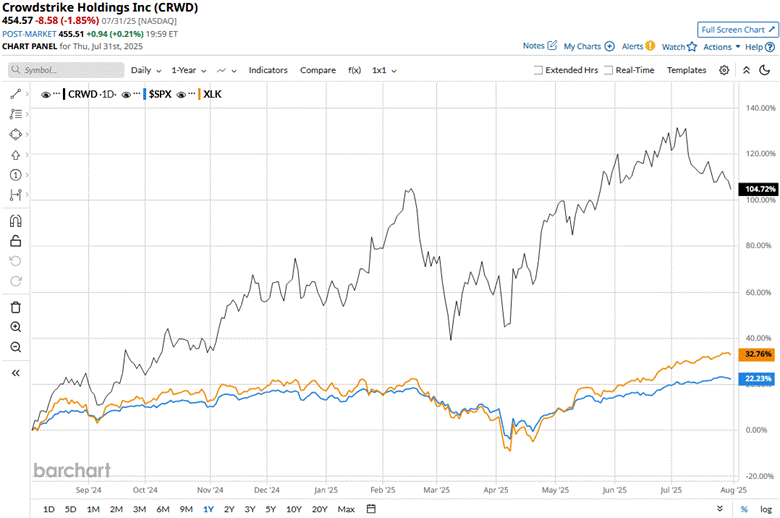
Task: Toggle visibility of the $SPX series
Action: pos(126,95)
